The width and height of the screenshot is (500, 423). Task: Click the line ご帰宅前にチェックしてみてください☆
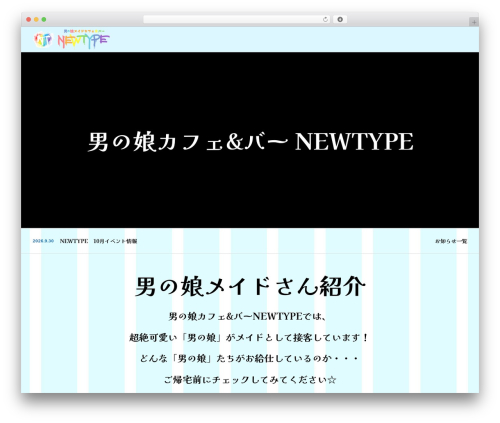[250, 380]
